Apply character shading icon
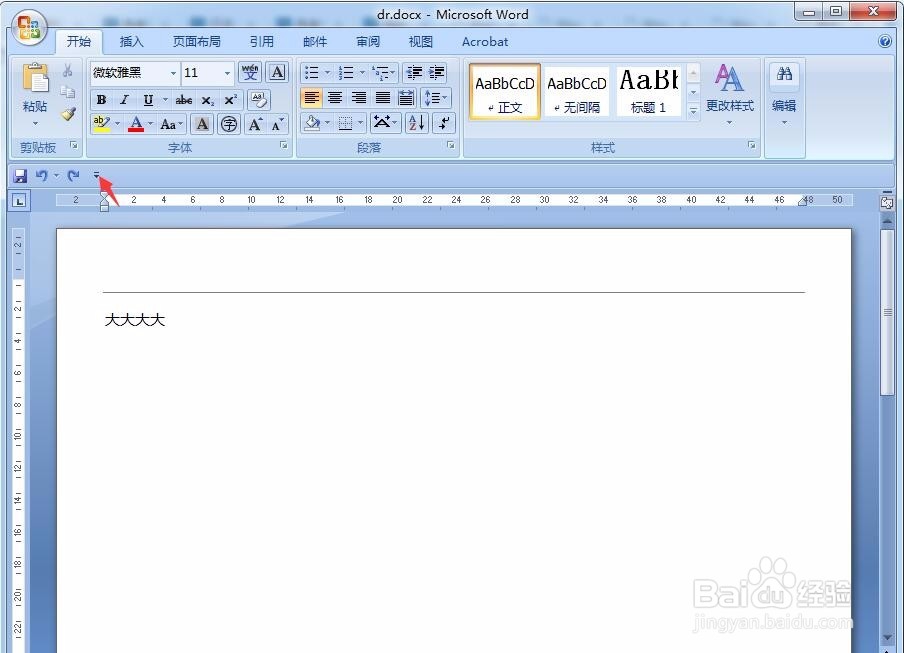Image resolution: width=904 pixels, height=653 pixels. coord(202,124)
